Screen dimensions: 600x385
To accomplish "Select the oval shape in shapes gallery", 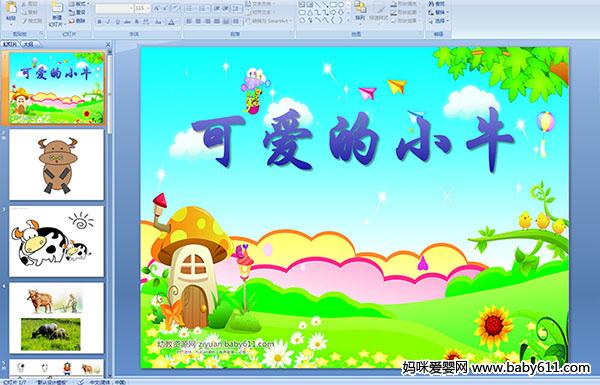I will tap(341, 5).
